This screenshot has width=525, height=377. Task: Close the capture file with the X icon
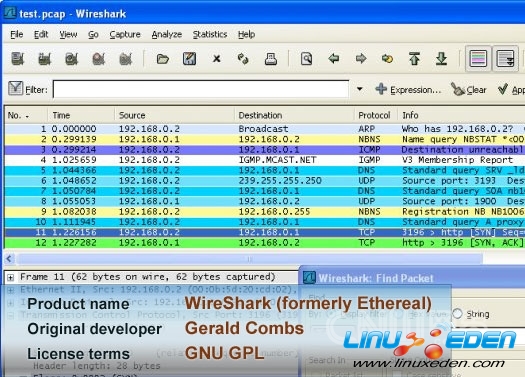(x=217, y=59)
